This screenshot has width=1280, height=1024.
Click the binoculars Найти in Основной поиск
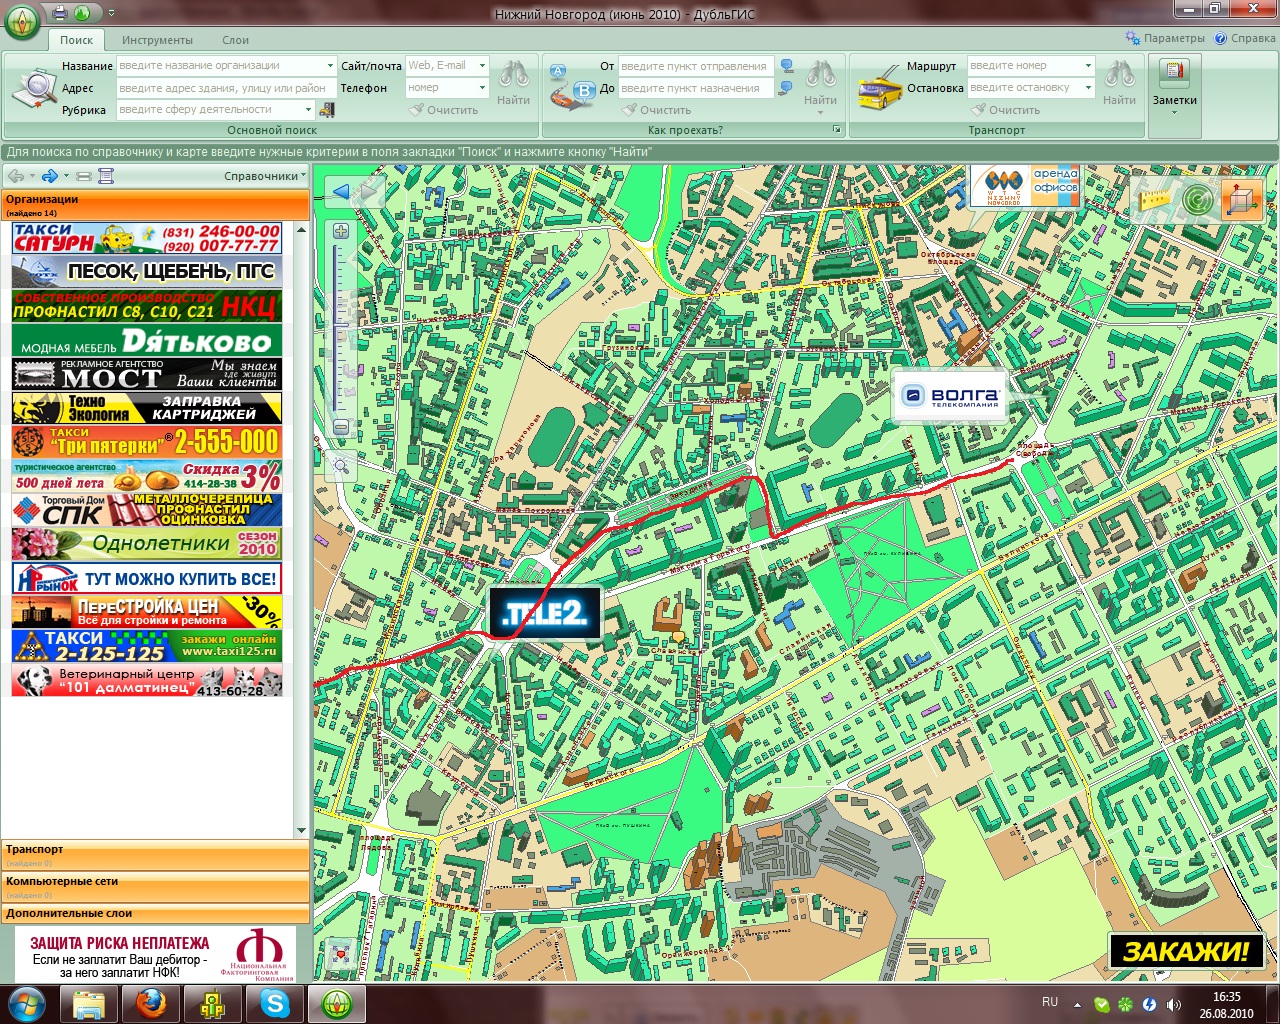click(x=514, y=84)
